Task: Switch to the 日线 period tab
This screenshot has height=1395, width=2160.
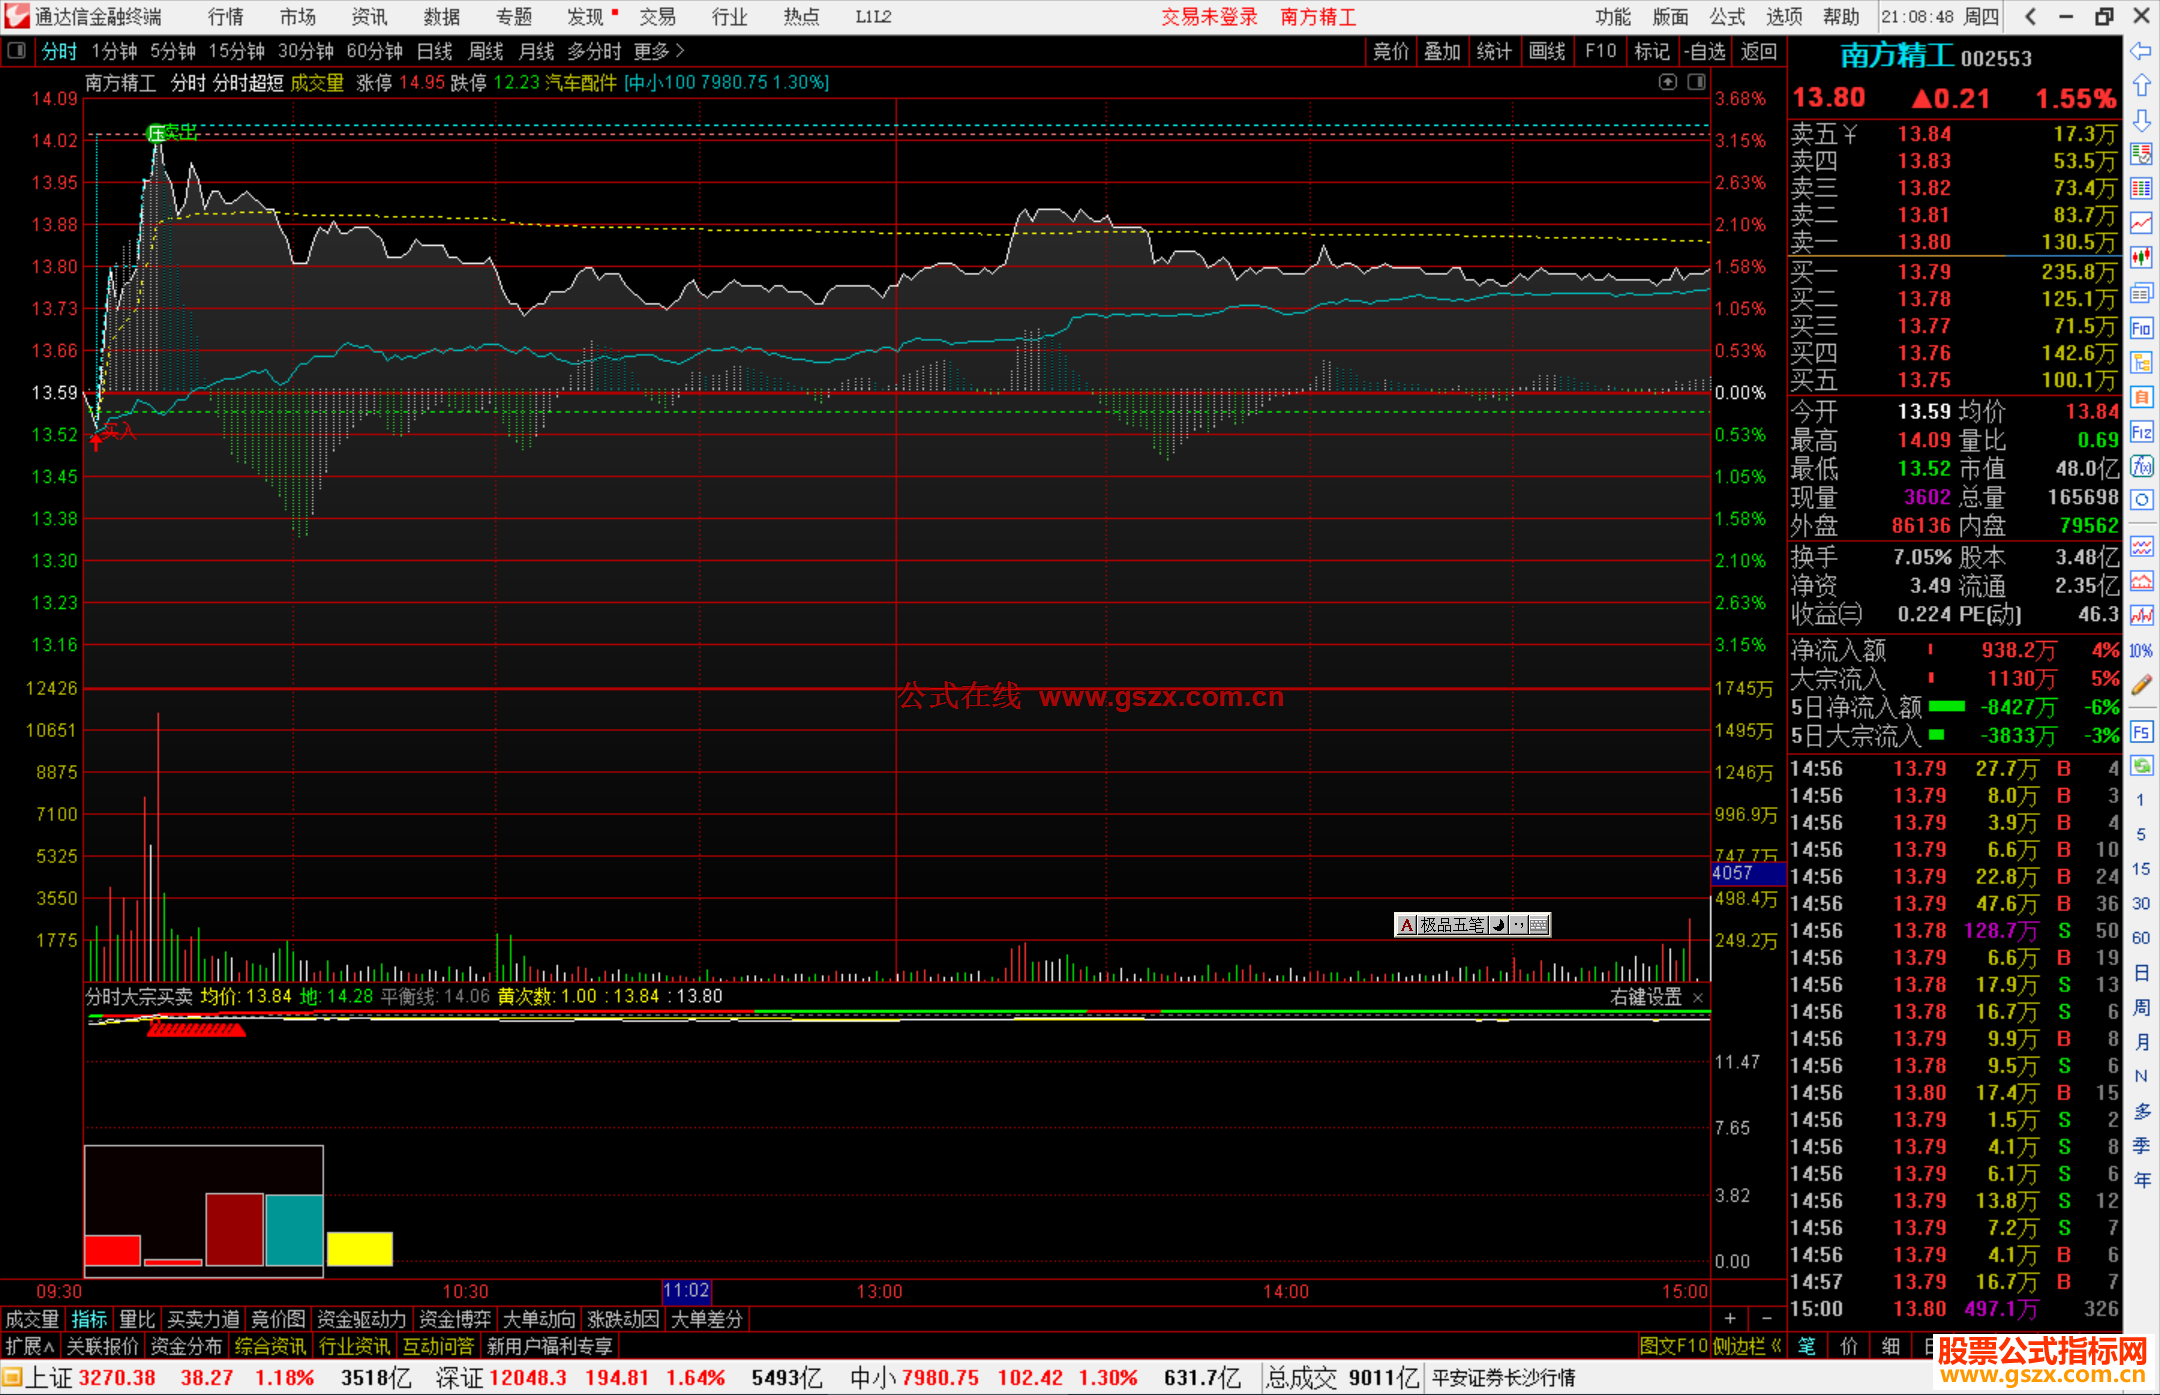Action: click(434, 51)
